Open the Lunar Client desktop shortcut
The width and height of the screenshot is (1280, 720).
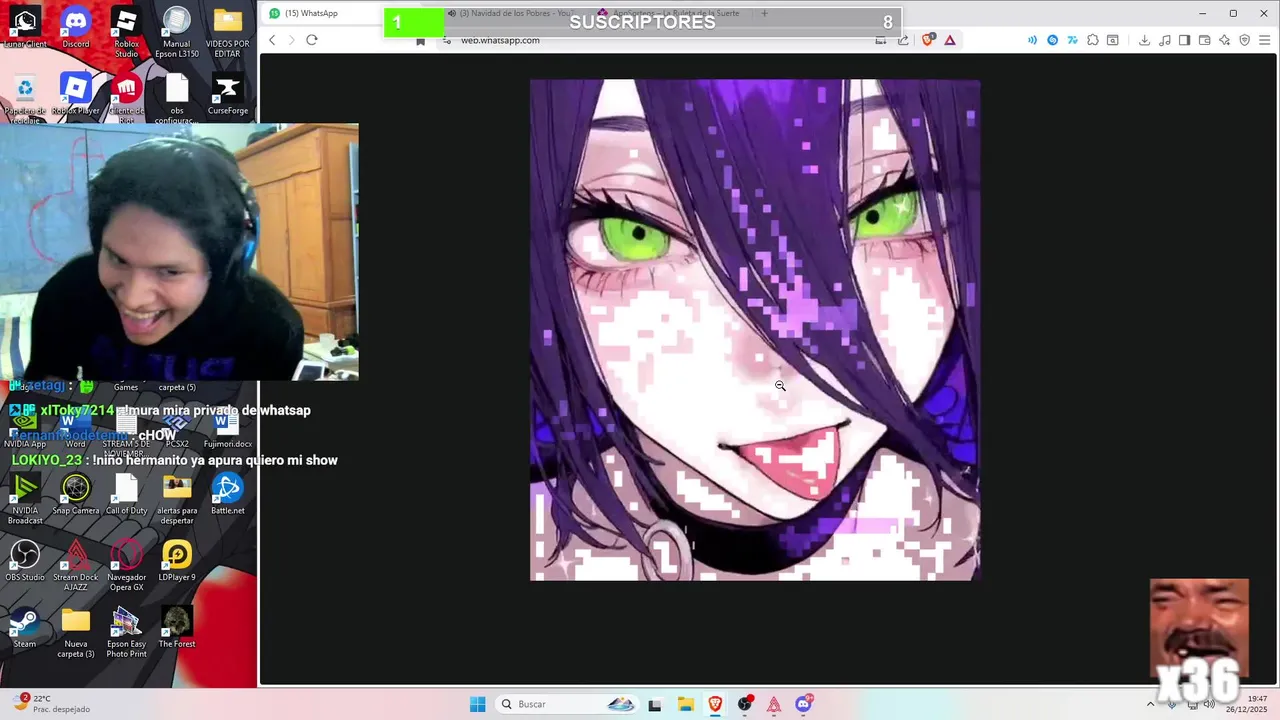pos(25,27)
